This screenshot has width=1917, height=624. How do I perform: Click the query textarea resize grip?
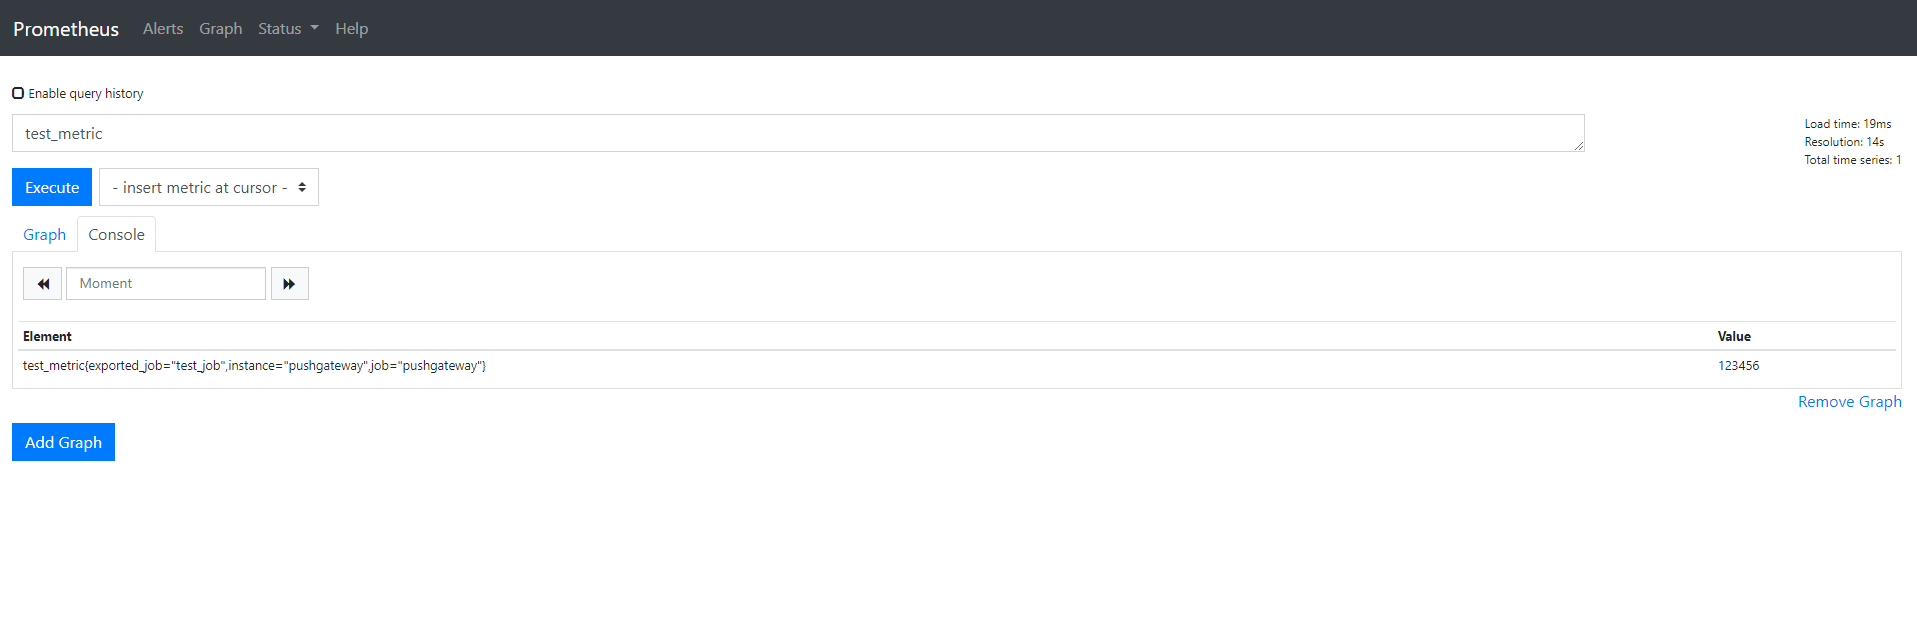1579,146
